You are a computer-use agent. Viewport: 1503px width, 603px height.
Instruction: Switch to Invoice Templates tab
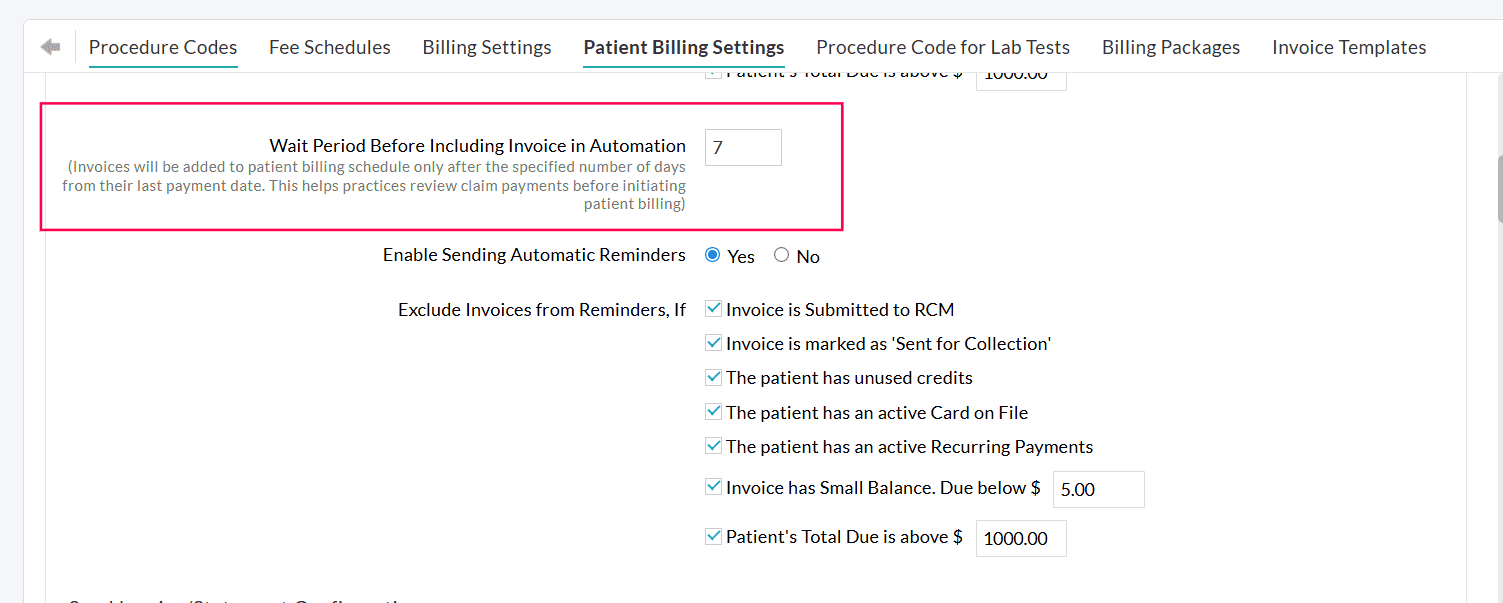pos(1349,47)
